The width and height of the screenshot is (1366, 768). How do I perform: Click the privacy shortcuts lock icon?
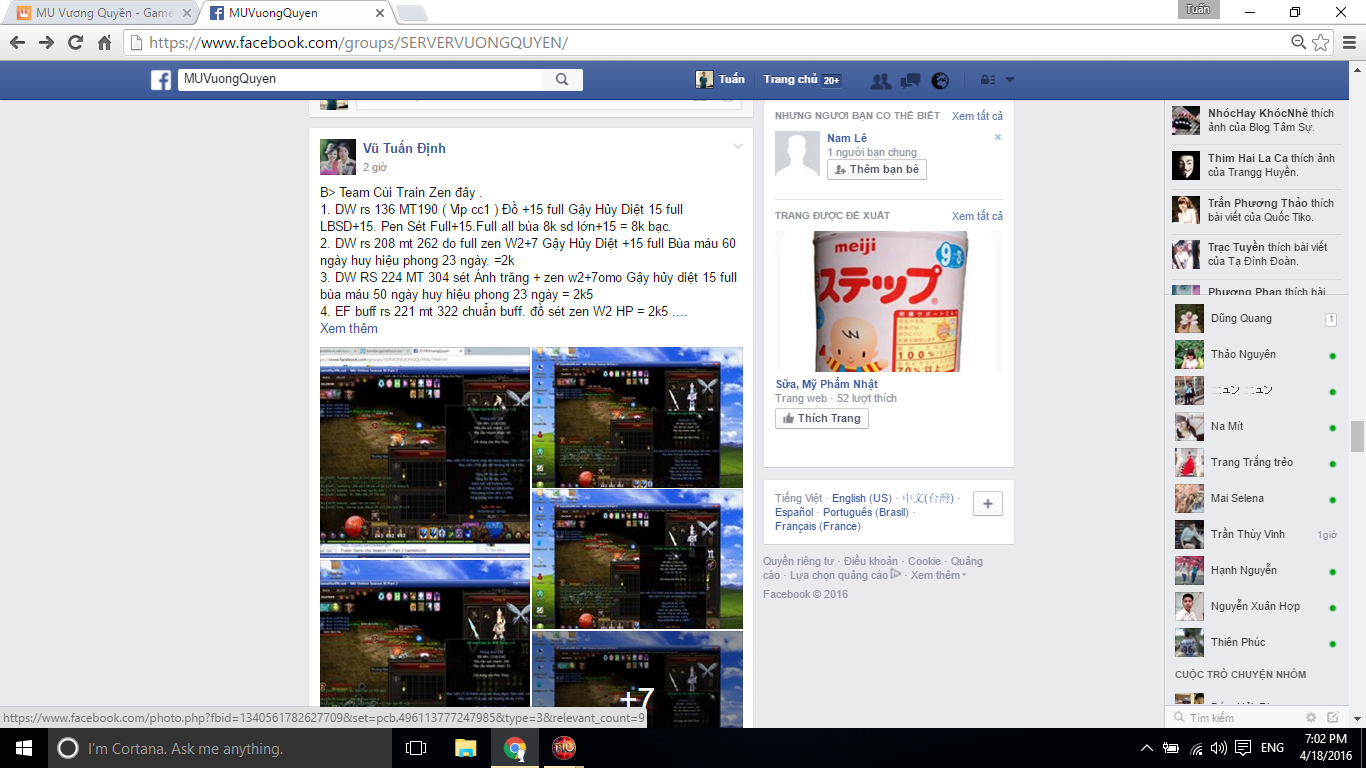point(987,80)
